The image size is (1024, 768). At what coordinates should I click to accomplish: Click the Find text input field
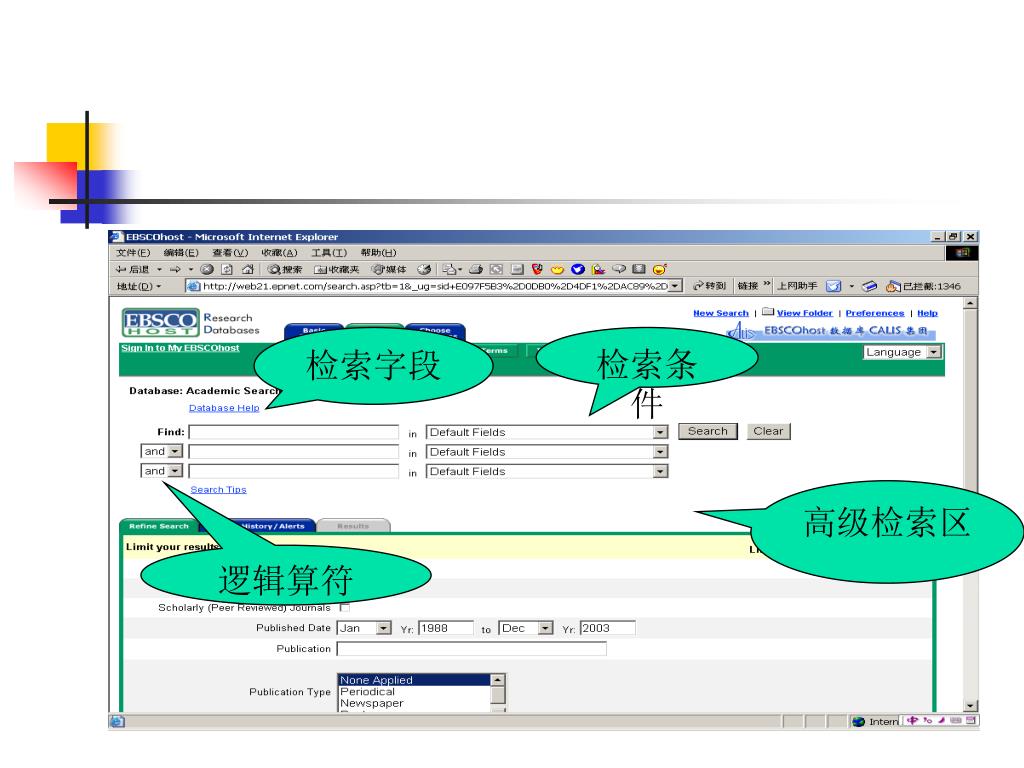pyautogui.click(x=294, y=432)
